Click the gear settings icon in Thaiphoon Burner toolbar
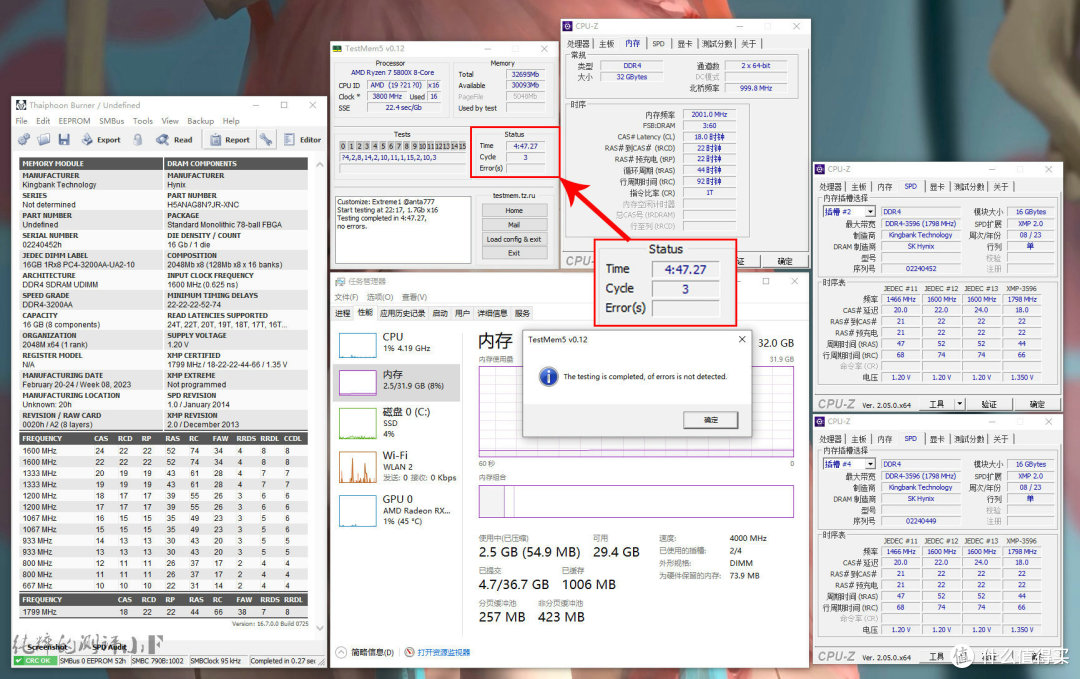The width and height of the screenshot is (1080, 679). (24, 139)
